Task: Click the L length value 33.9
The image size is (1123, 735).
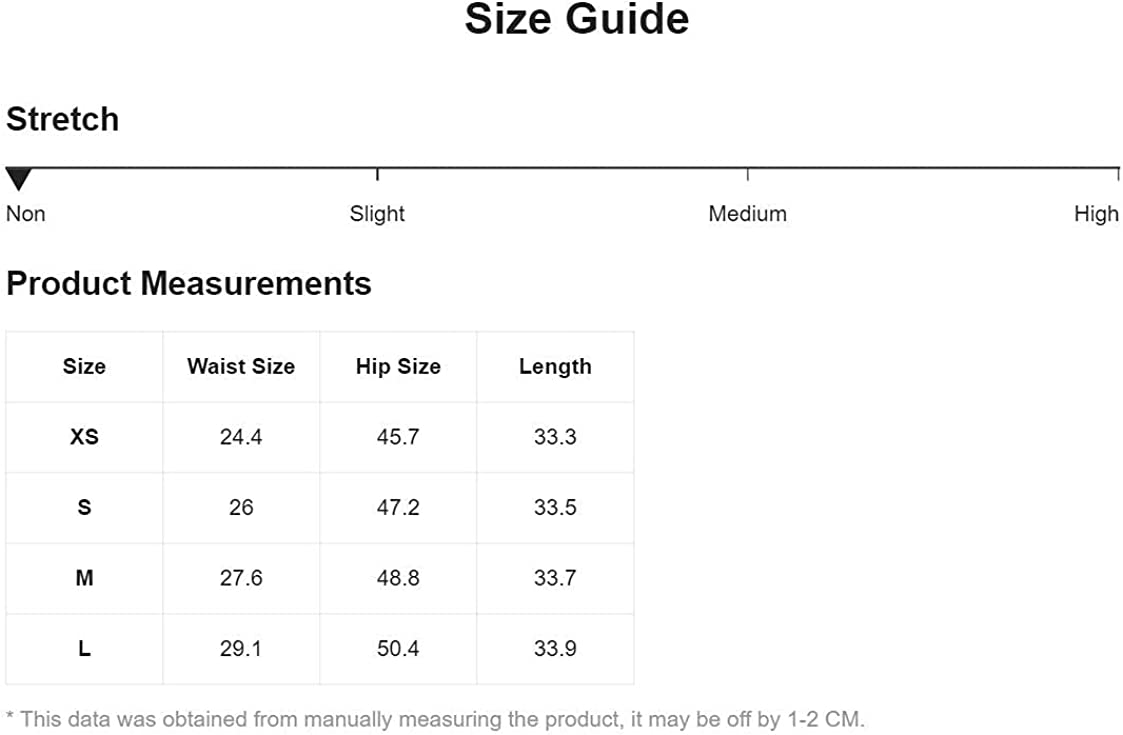Action: coord(555,649)
